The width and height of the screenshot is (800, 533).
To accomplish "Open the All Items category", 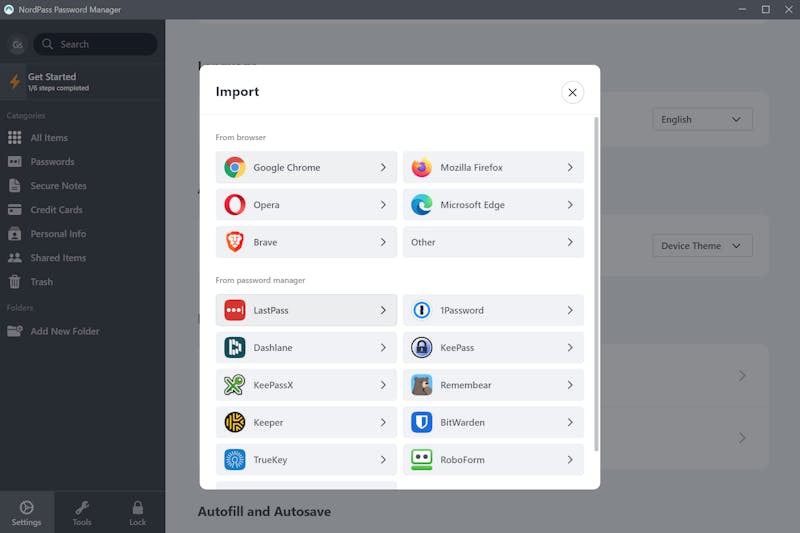I will [82, 138].
